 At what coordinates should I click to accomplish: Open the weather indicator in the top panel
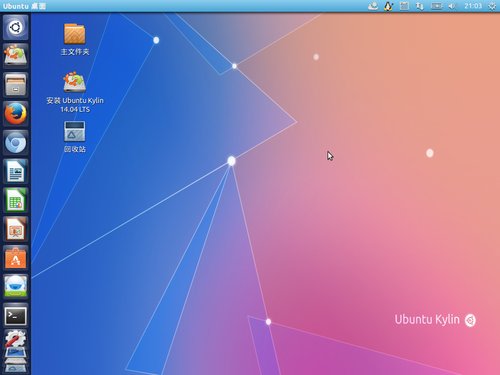[x=373, y=6]
